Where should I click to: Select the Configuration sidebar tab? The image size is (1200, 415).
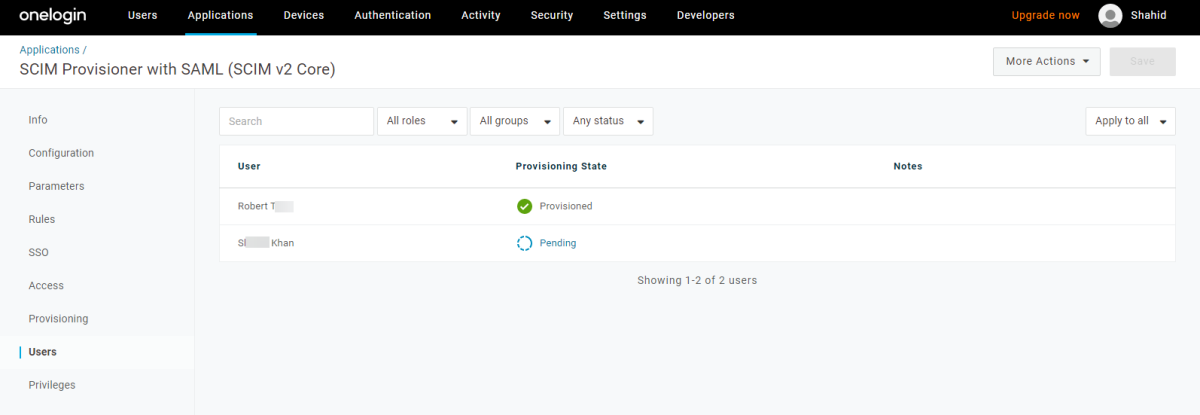(61, 153)
